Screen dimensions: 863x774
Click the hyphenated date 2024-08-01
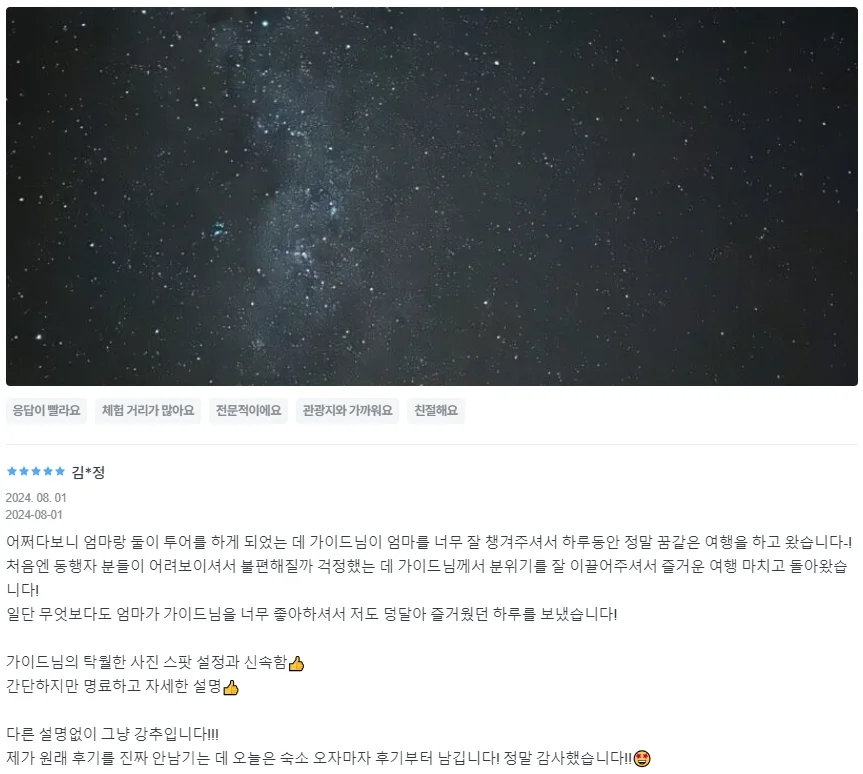34,515
